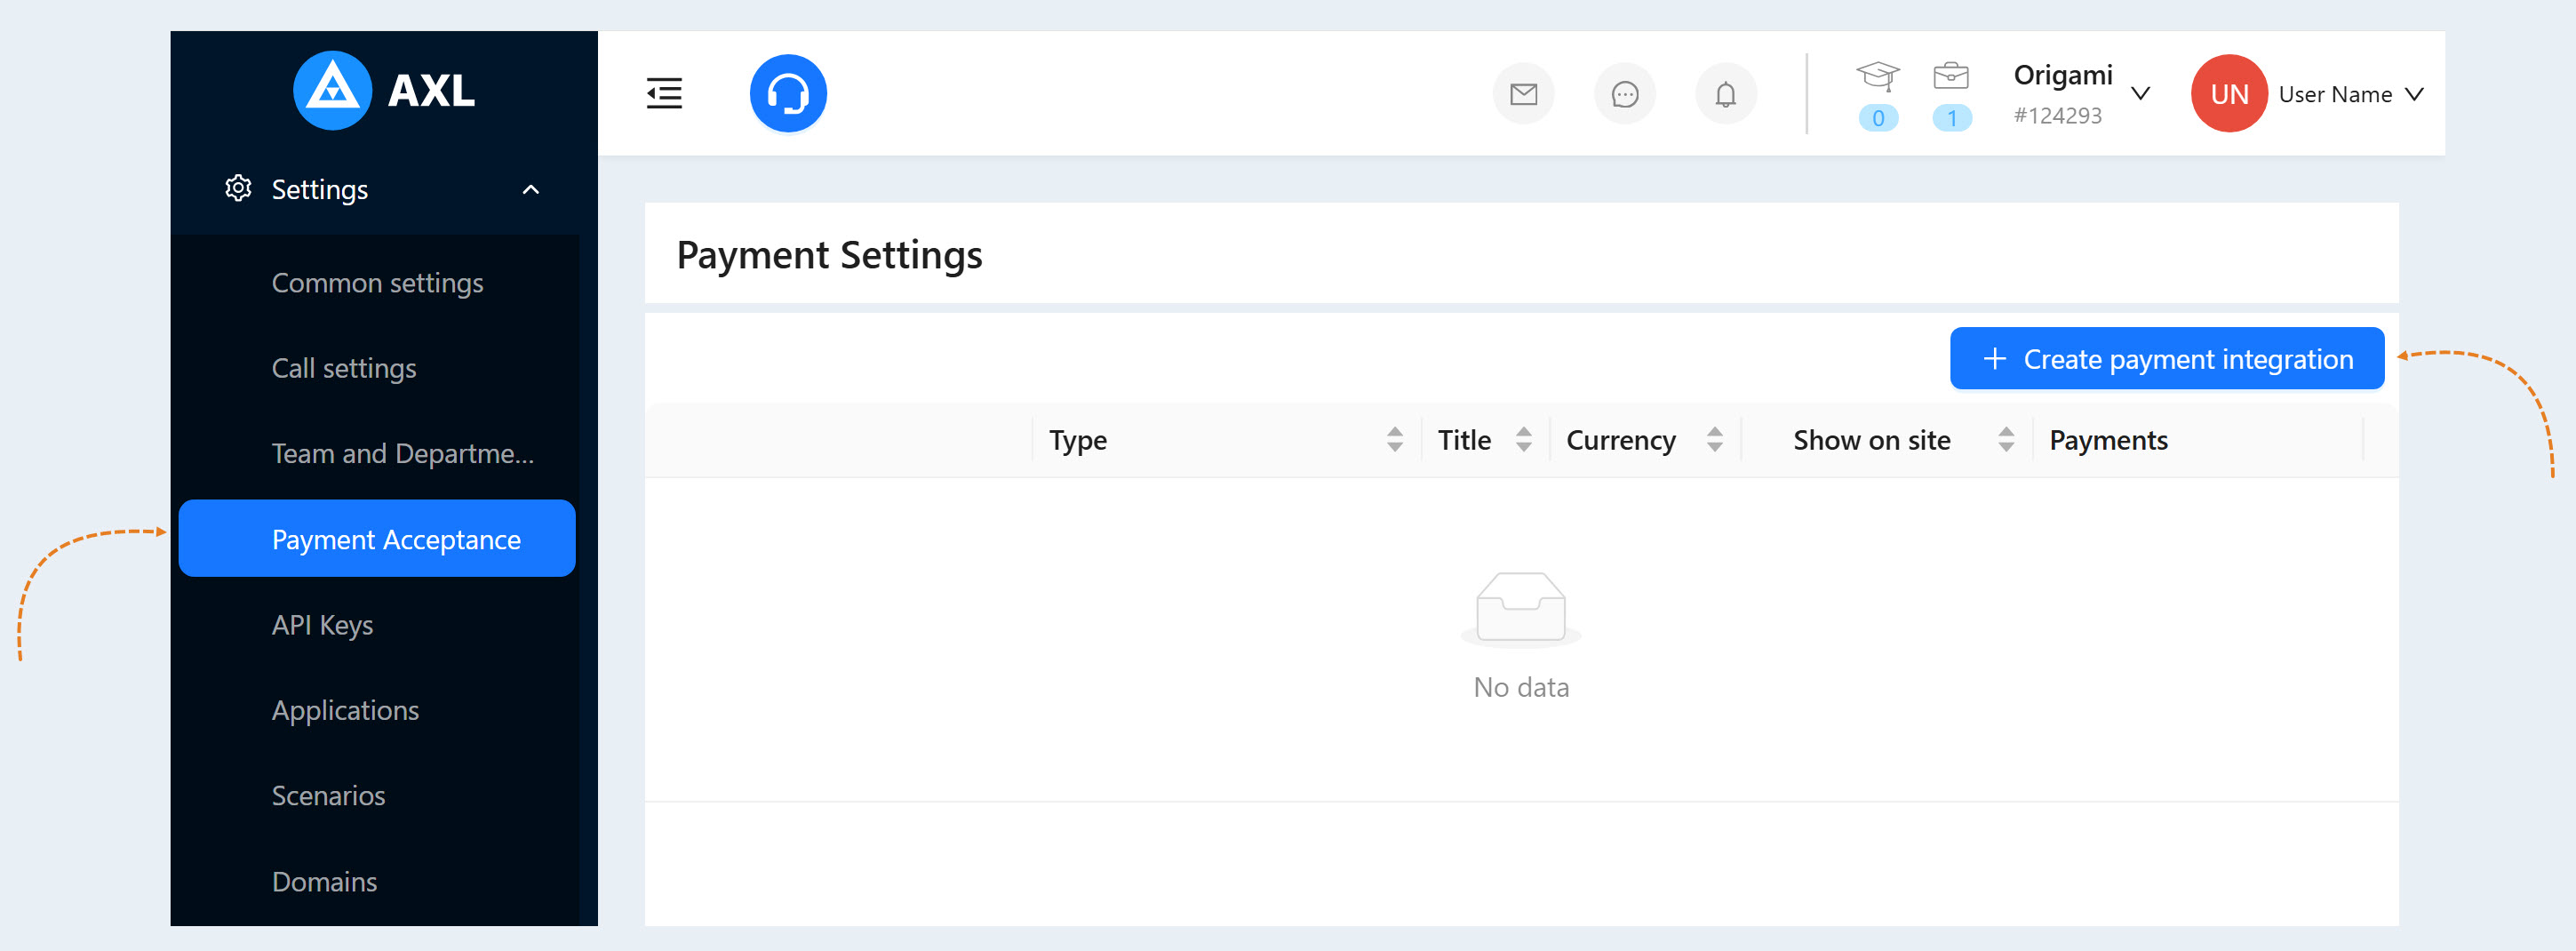
Task: Click the briefcase icon
Action: pyautogui.click(x=1951, y=75)
